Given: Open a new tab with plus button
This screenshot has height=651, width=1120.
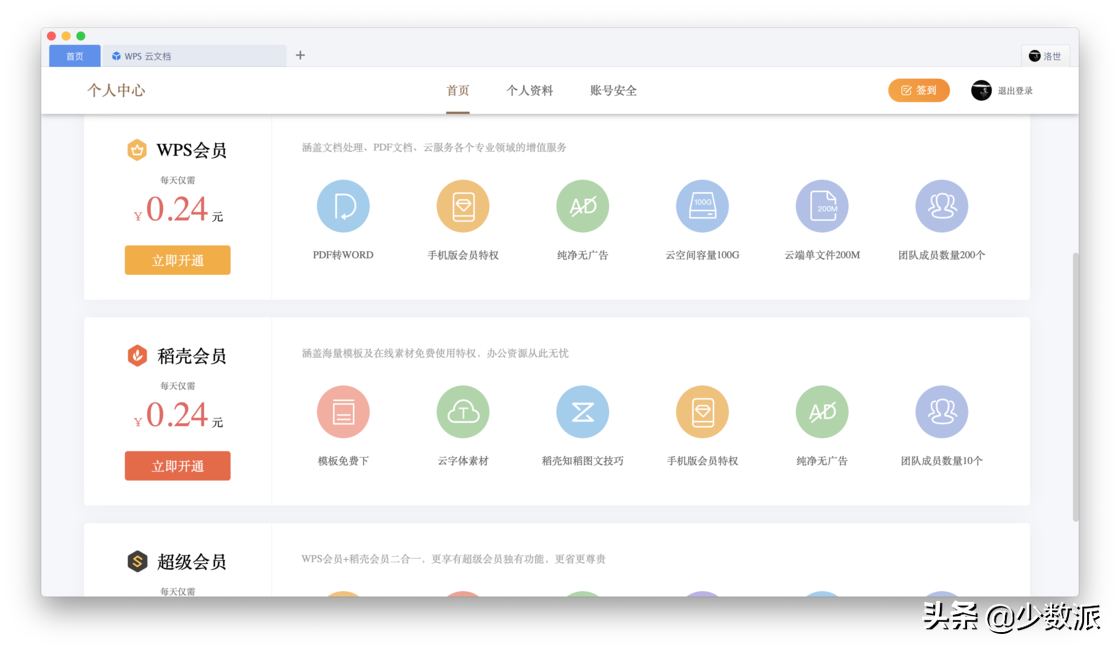Looking at the screenshot, I should [x=300, y=55].
